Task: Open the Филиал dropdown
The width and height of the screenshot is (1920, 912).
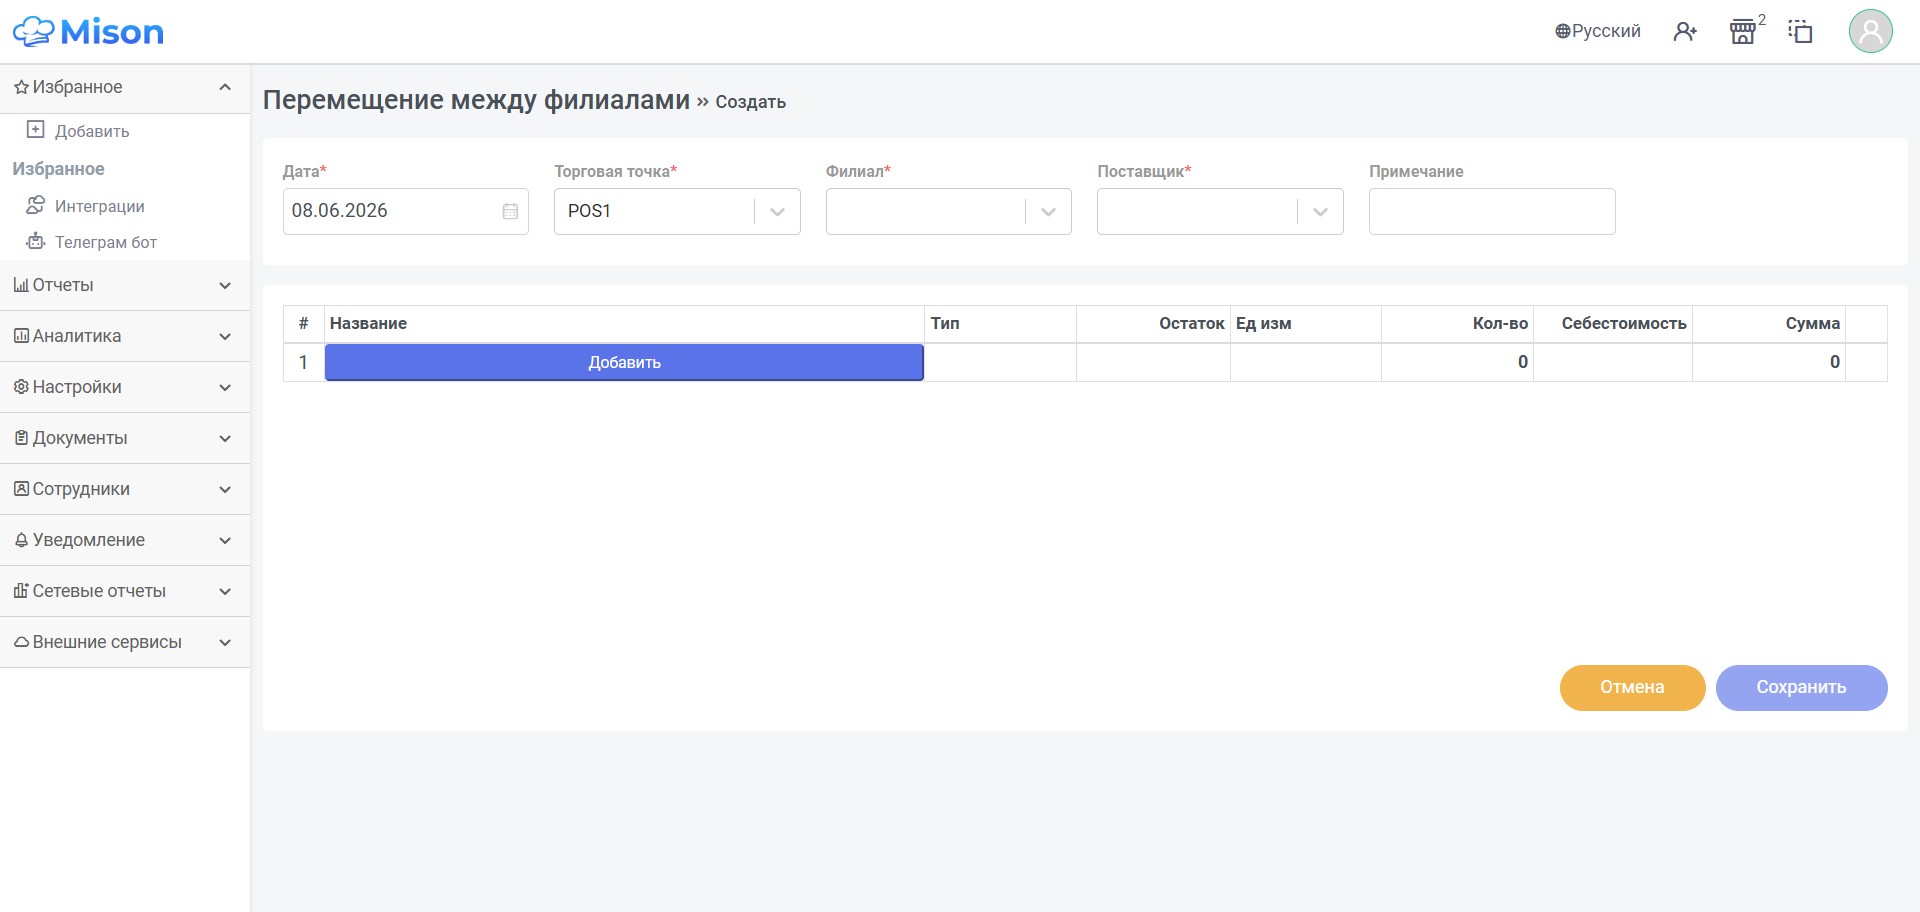Action: [x=948, y=211]
